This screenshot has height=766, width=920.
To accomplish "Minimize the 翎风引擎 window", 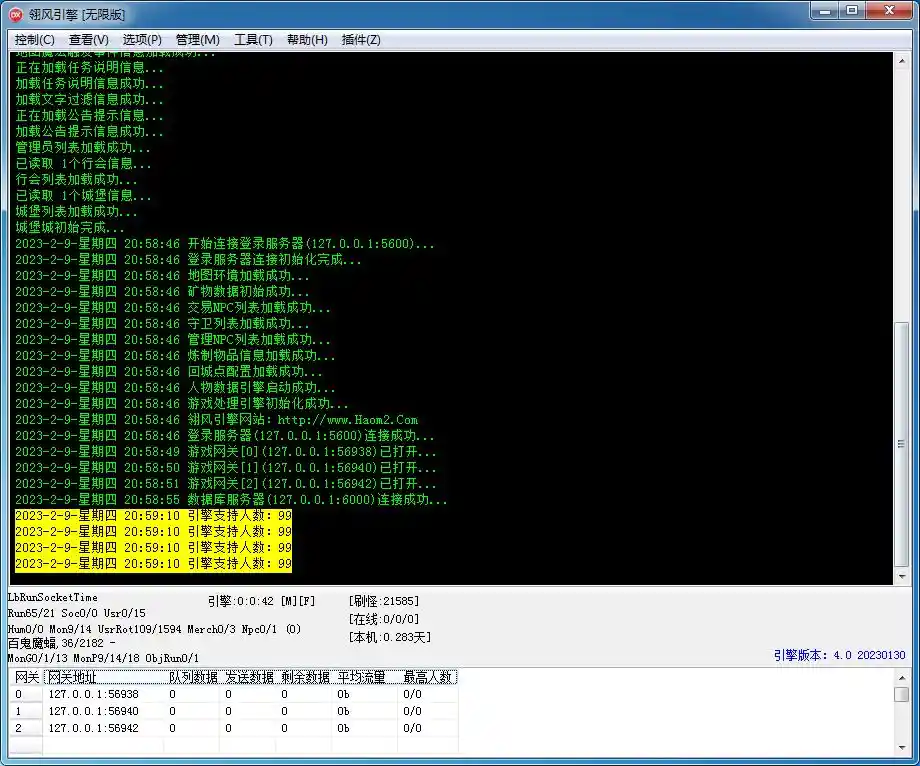I will 826,11.
